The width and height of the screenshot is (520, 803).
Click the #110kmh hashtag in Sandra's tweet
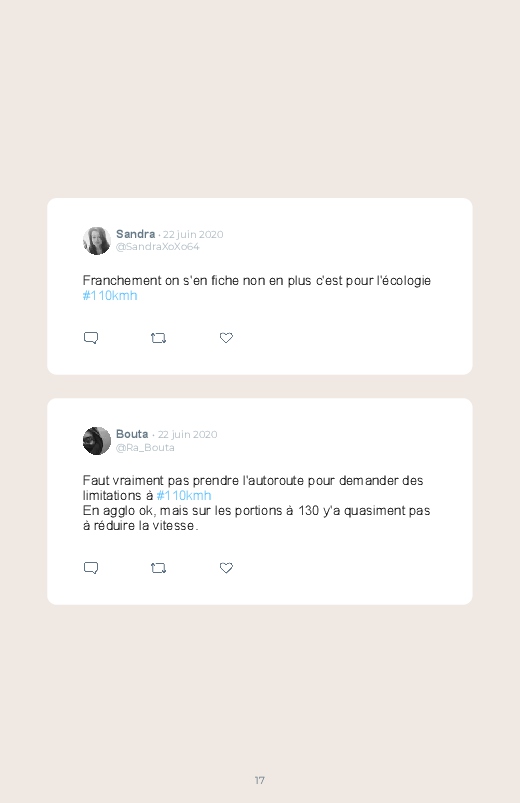[110, 295]
